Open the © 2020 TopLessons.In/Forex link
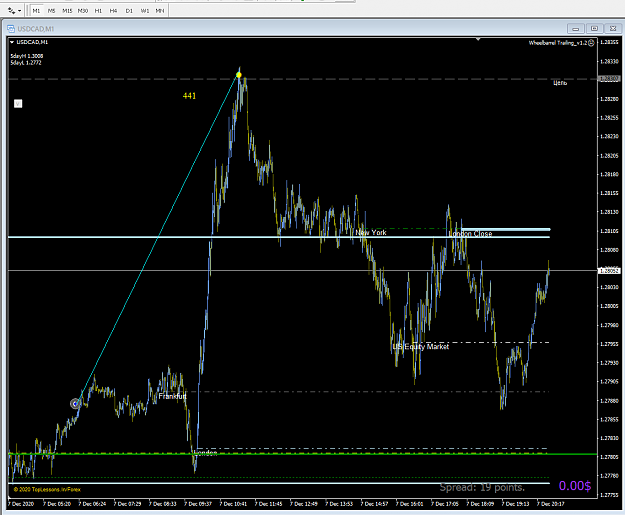Image resolution: width=625 pixels, height=515 pixels. [x=47, y=489]
